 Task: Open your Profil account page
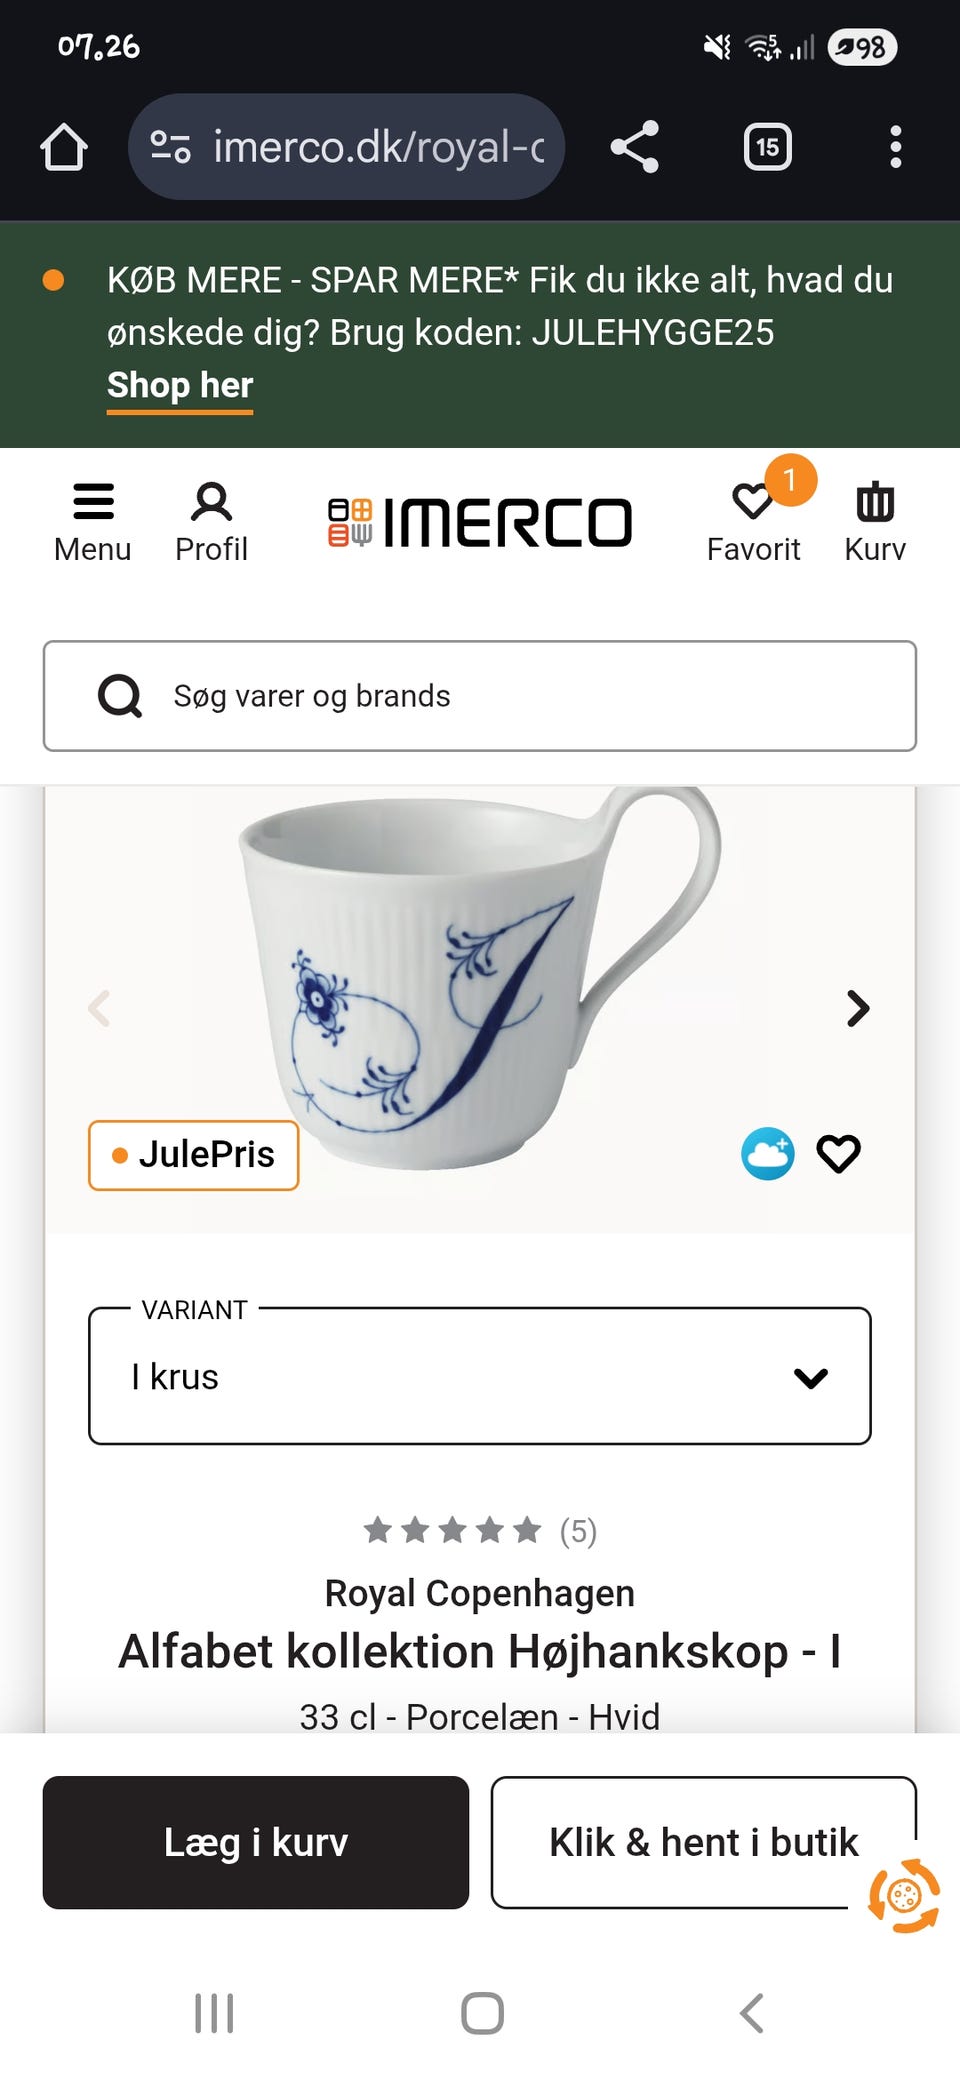tap(211, 517)
